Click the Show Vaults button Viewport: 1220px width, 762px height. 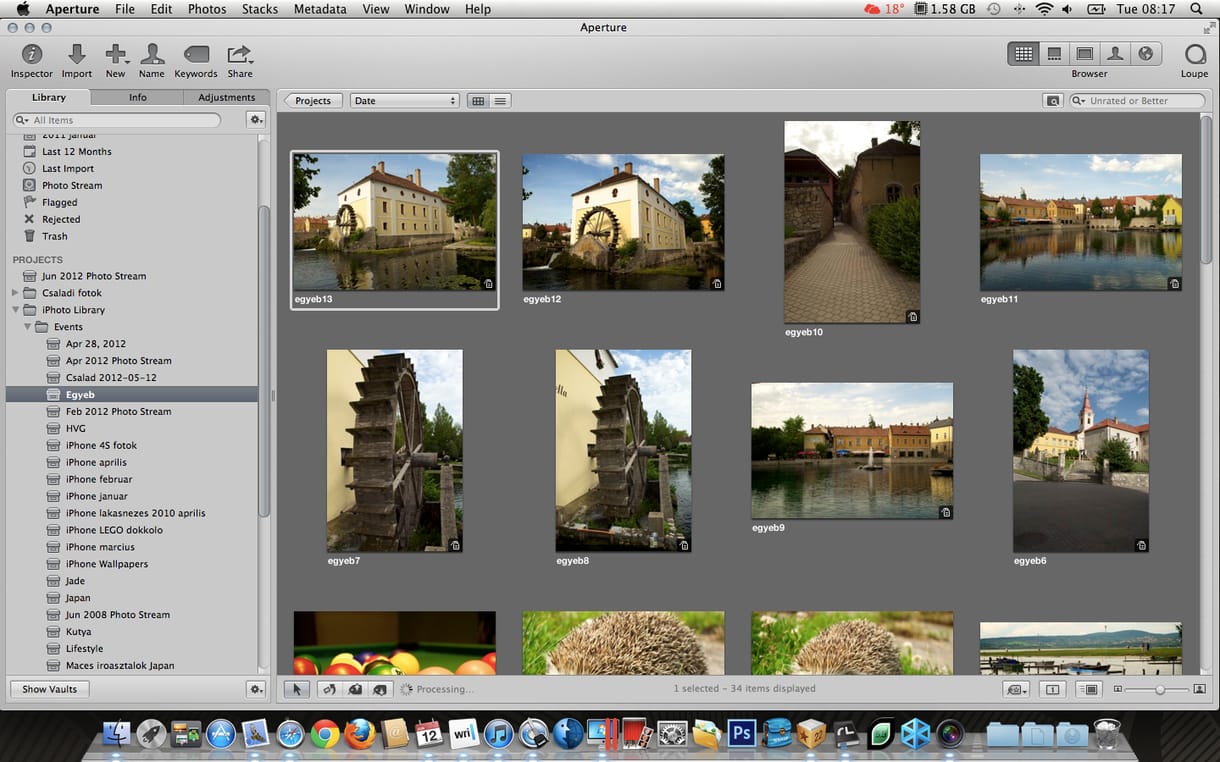pyautogui.click(x=49, y=689)
